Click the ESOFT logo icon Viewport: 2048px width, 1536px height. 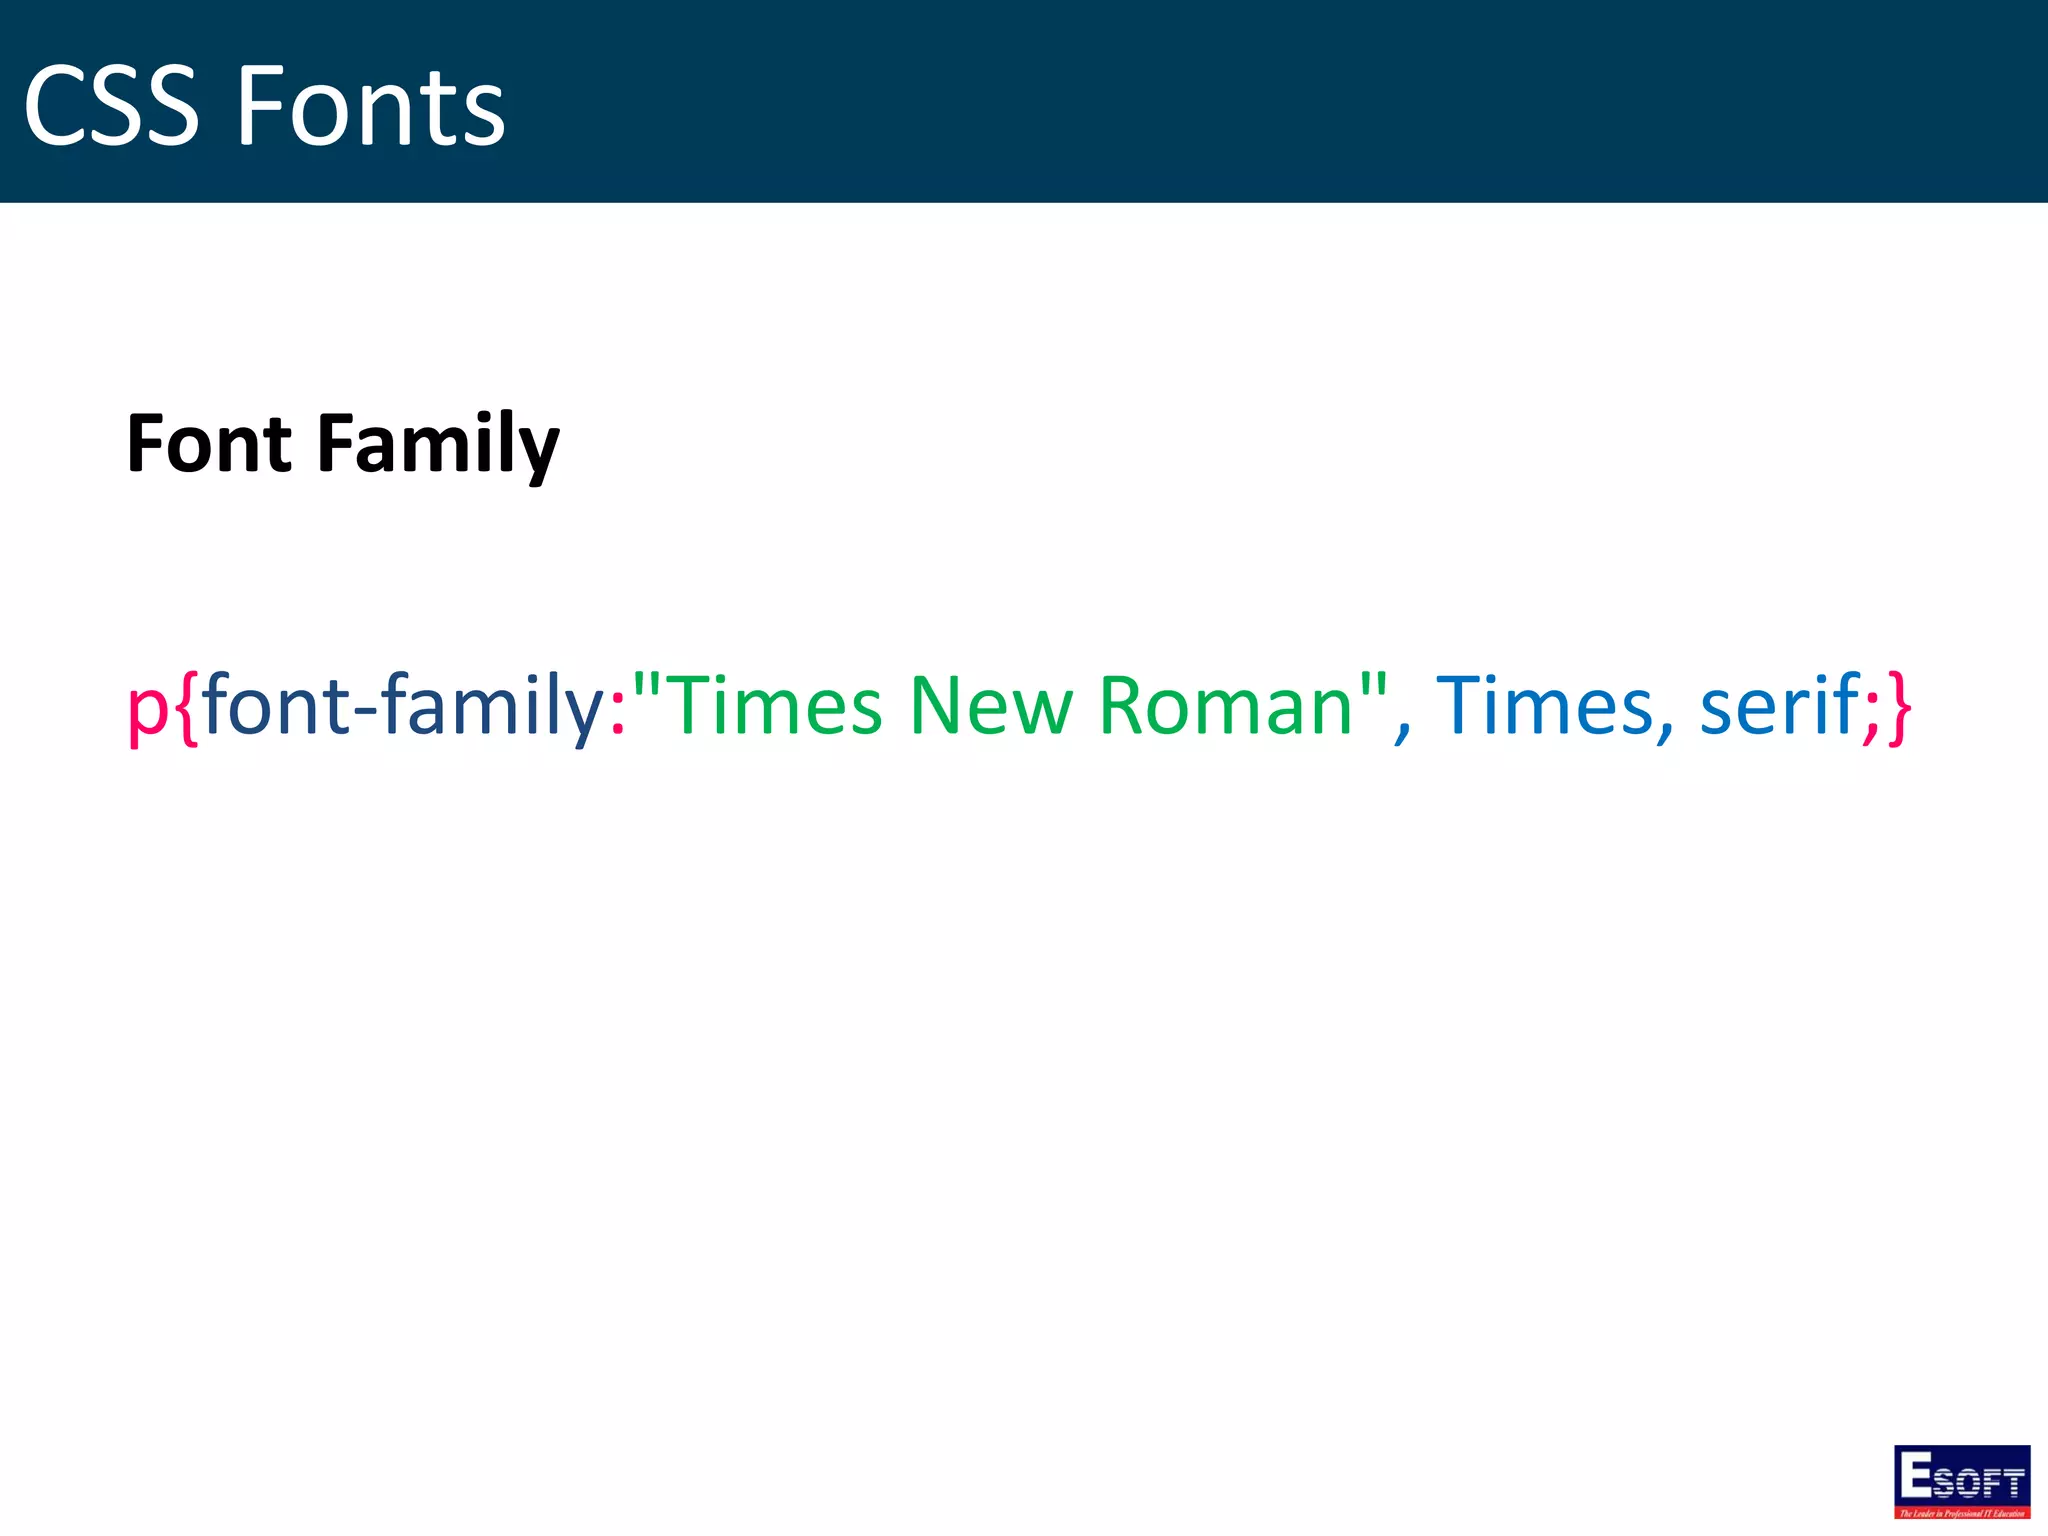point(1961,1476)
